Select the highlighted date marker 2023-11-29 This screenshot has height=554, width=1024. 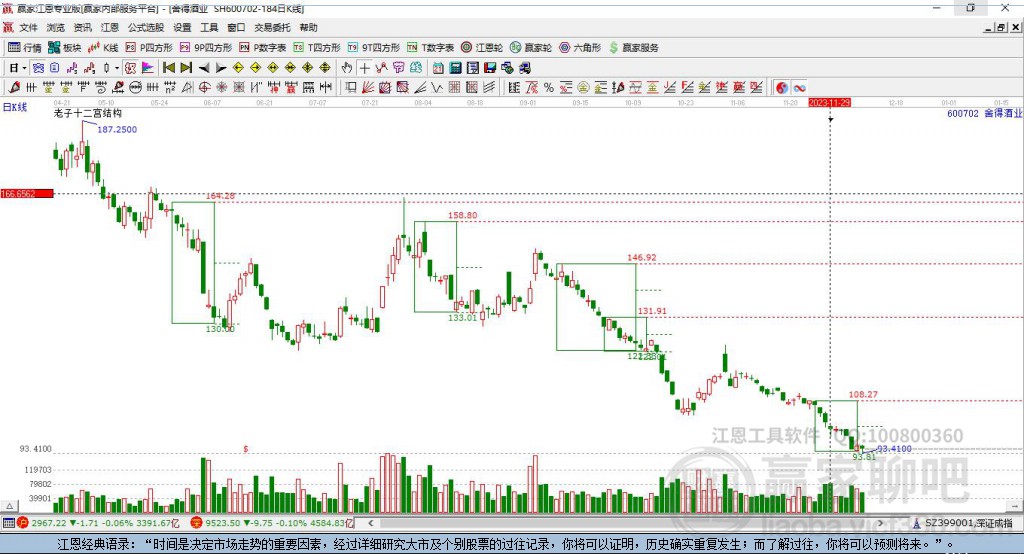(829, 103)
